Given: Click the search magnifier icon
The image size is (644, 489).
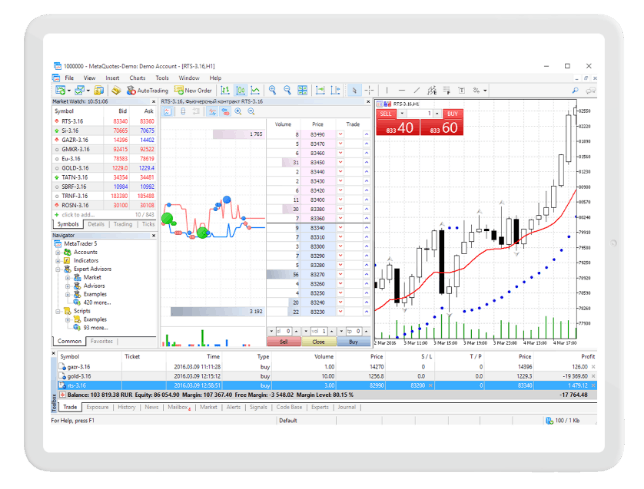Looking at the screenshot, I should point(575,90).
